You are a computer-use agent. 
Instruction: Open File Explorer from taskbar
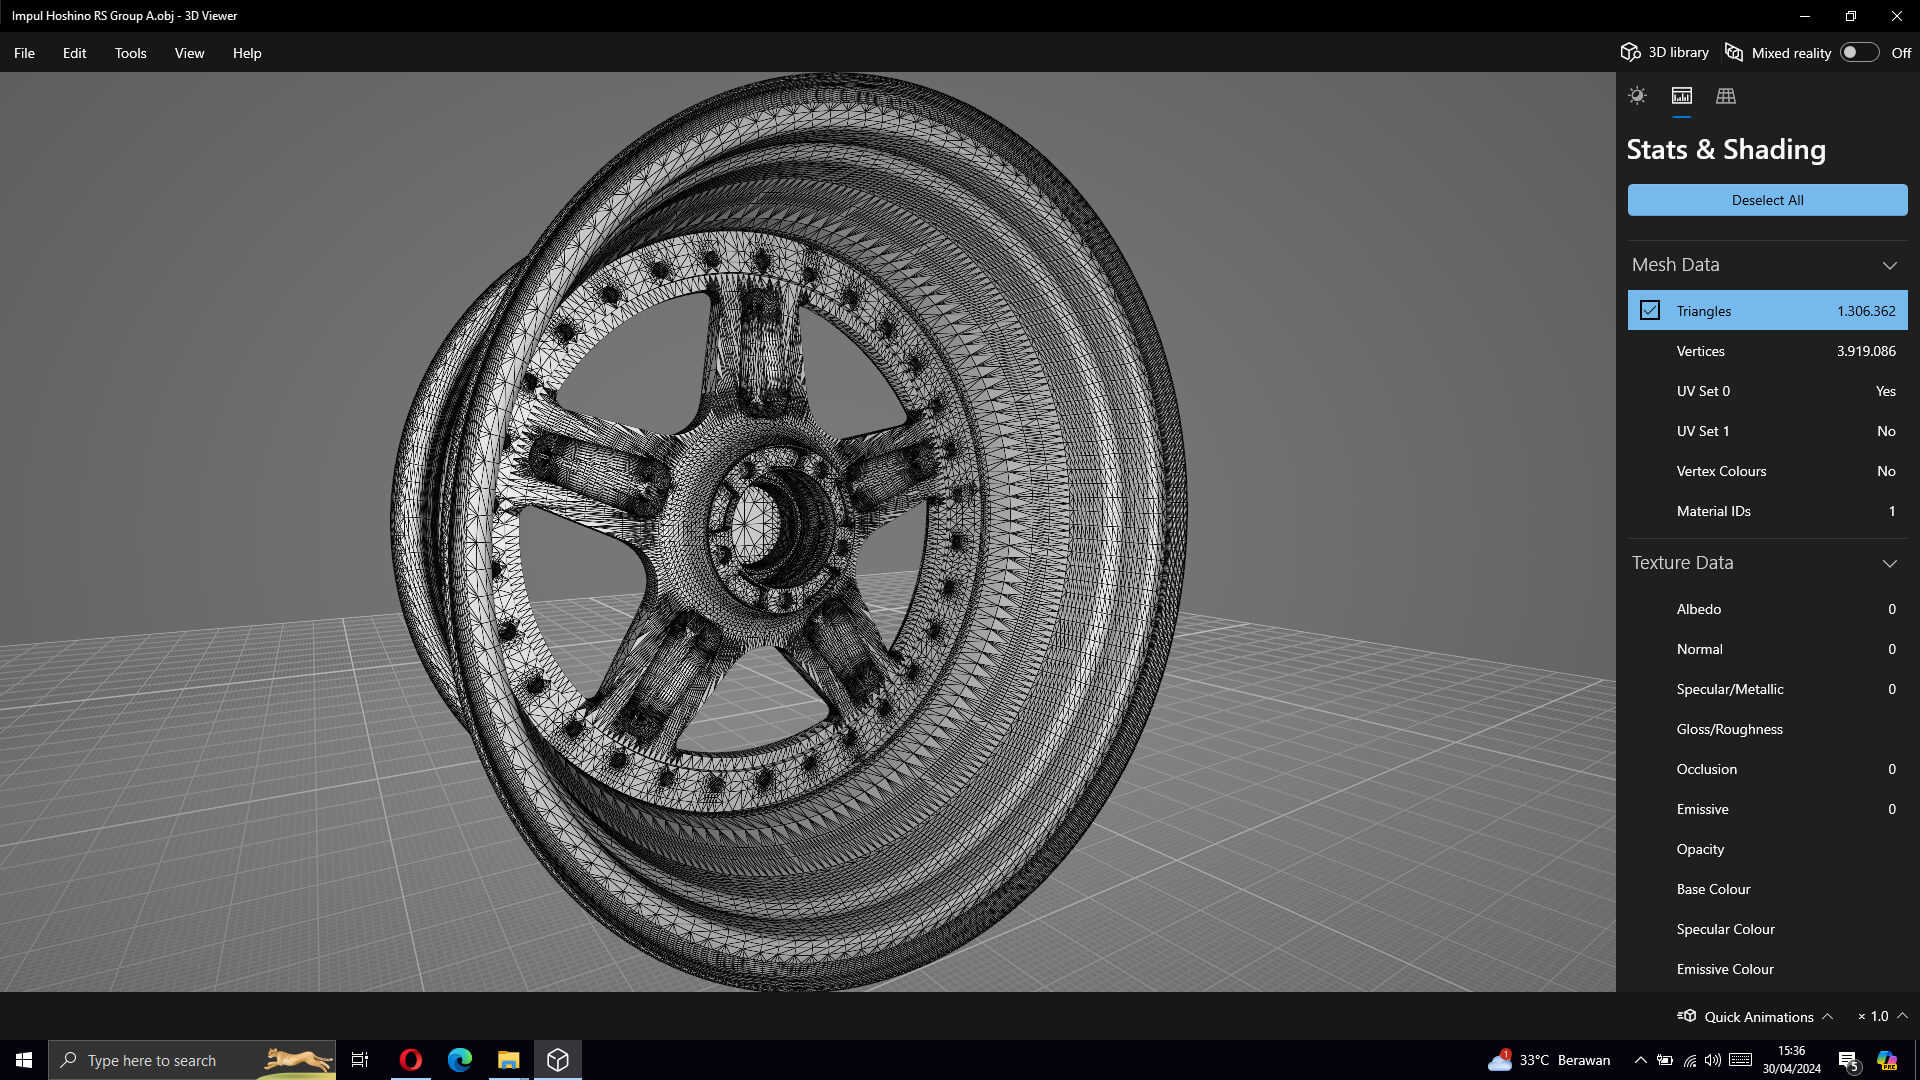click(508, 1060)
